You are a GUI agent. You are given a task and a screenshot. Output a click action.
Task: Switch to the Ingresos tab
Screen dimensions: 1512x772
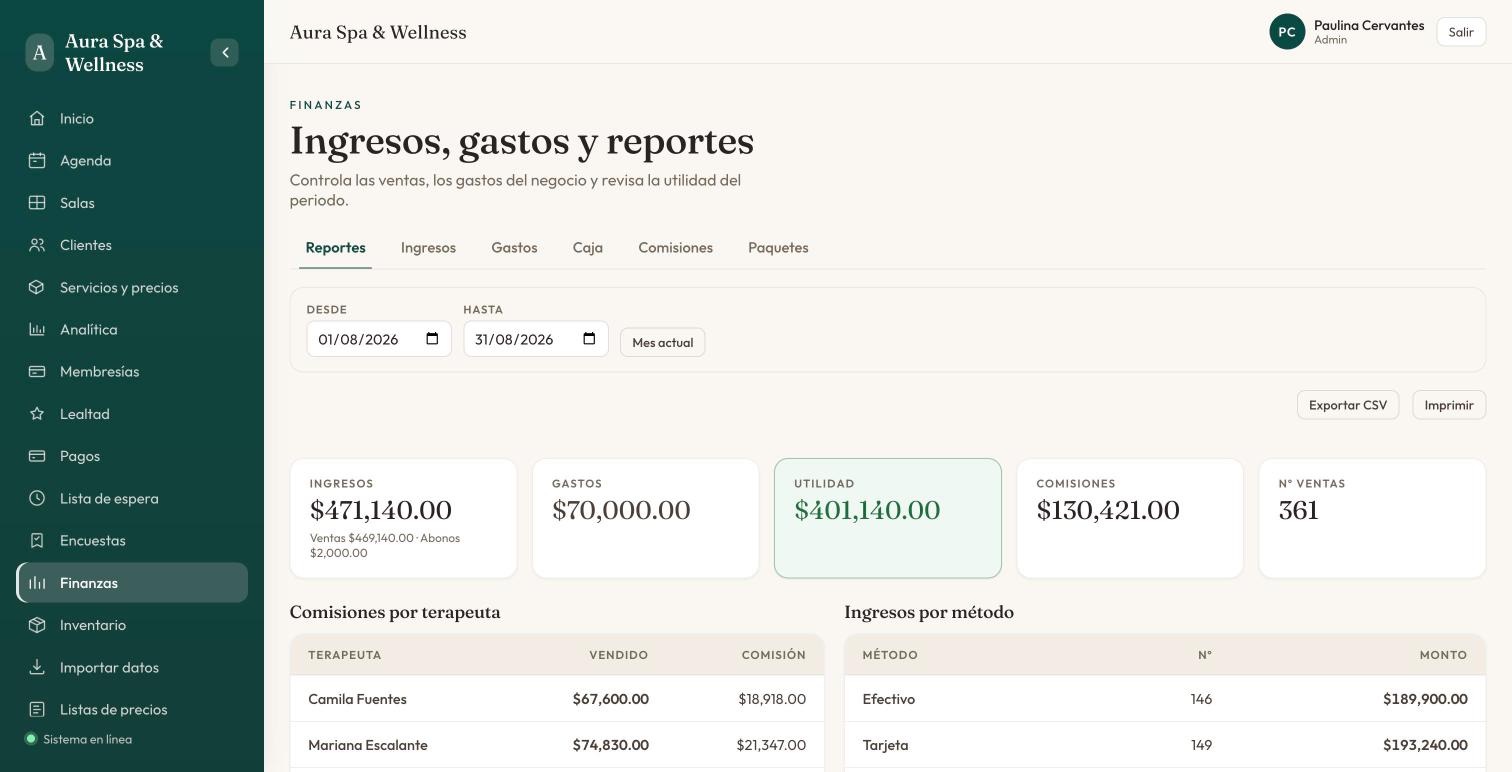coord(428,247)
